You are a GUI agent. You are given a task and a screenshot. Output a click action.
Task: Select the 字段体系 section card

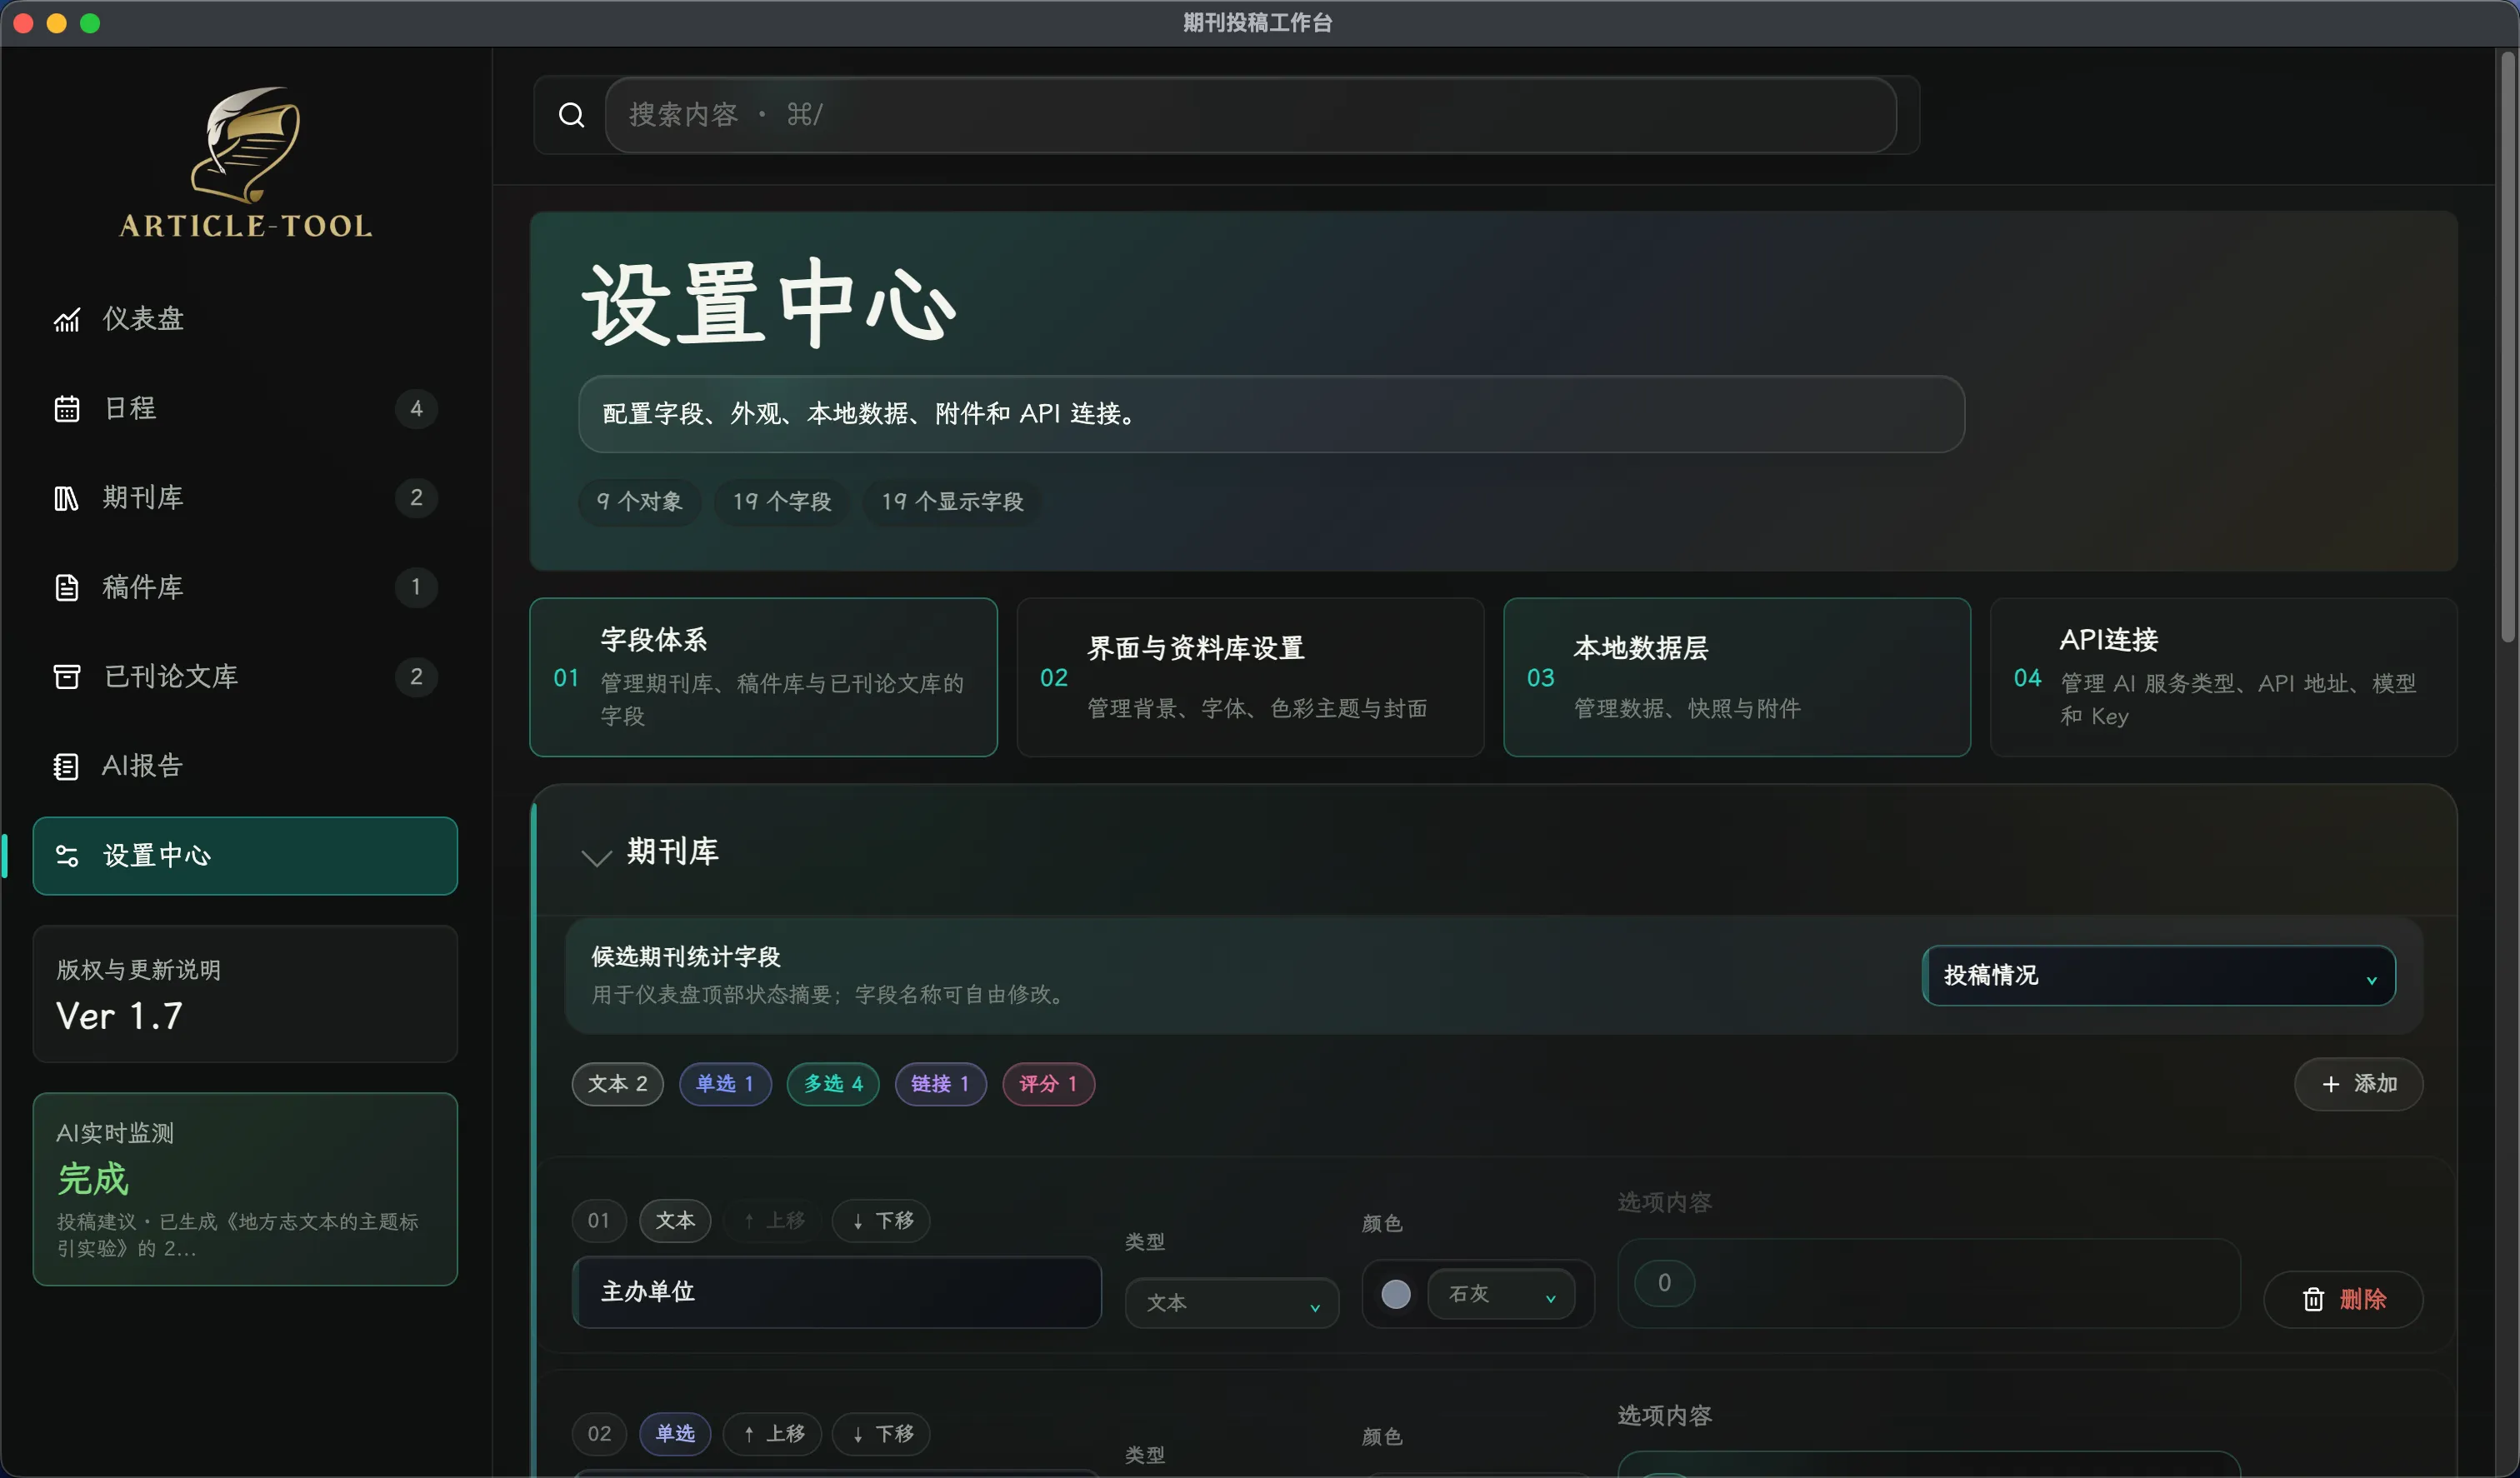[x=763, y=677]
